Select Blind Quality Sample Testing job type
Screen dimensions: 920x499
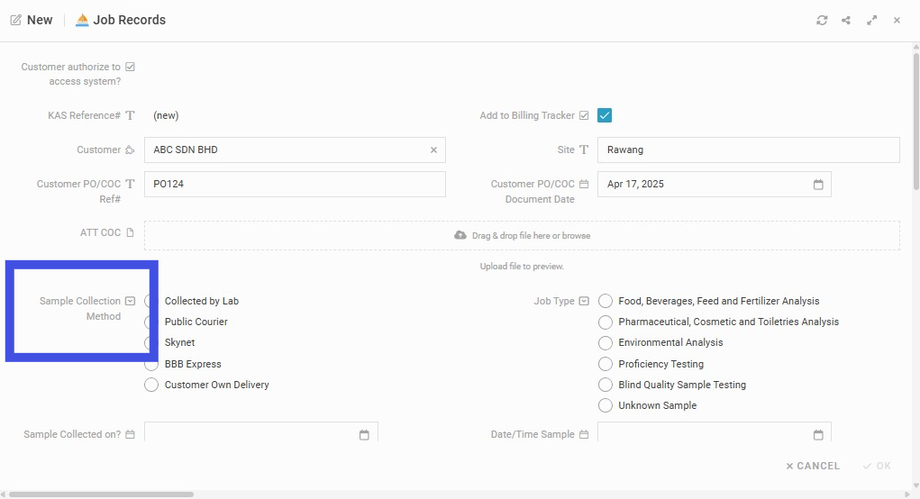605,385
